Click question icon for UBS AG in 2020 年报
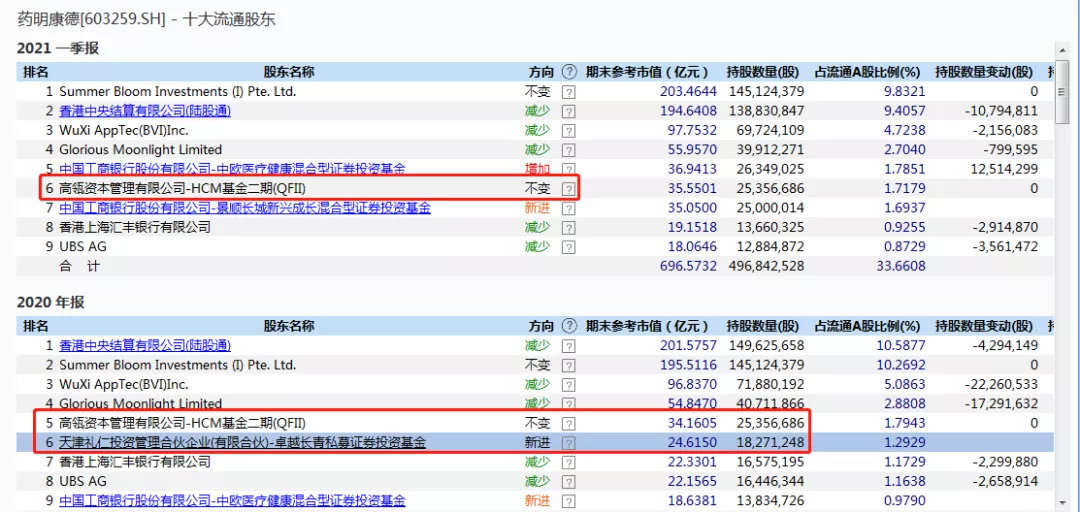This screenshot has width=1080, height=512. point(568,482)
